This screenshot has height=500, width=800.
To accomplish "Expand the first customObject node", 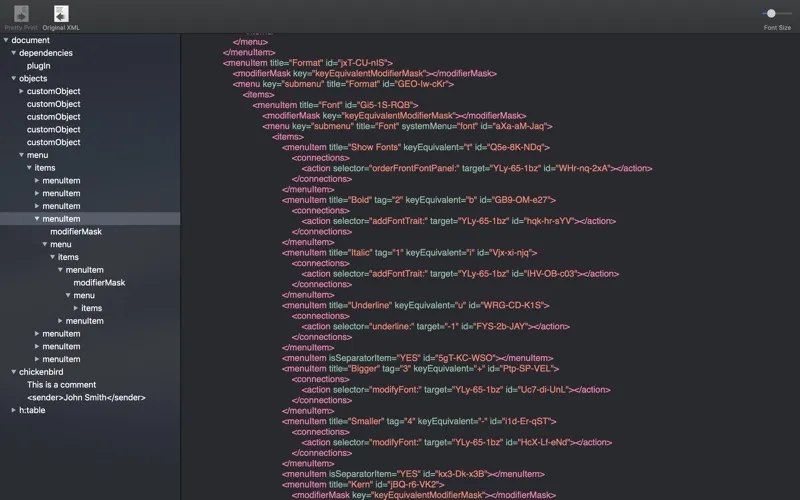I will pyautogui.click(x=22, y=91).
